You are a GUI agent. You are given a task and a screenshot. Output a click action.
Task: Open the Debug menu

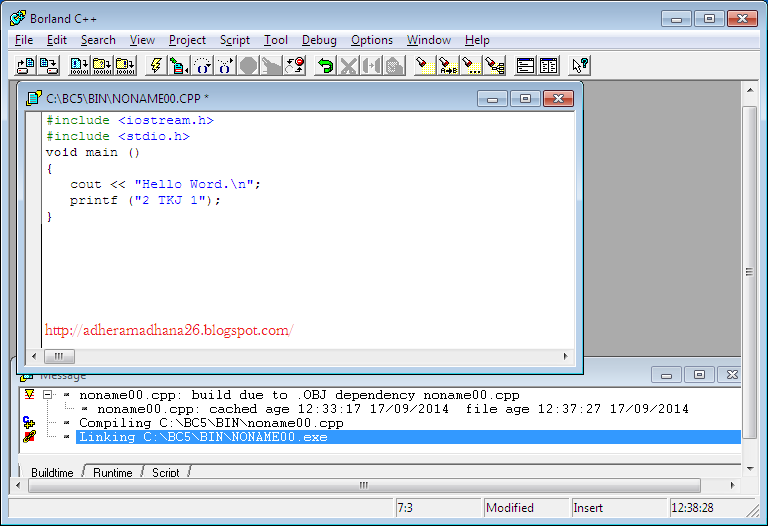coord(319,40)
